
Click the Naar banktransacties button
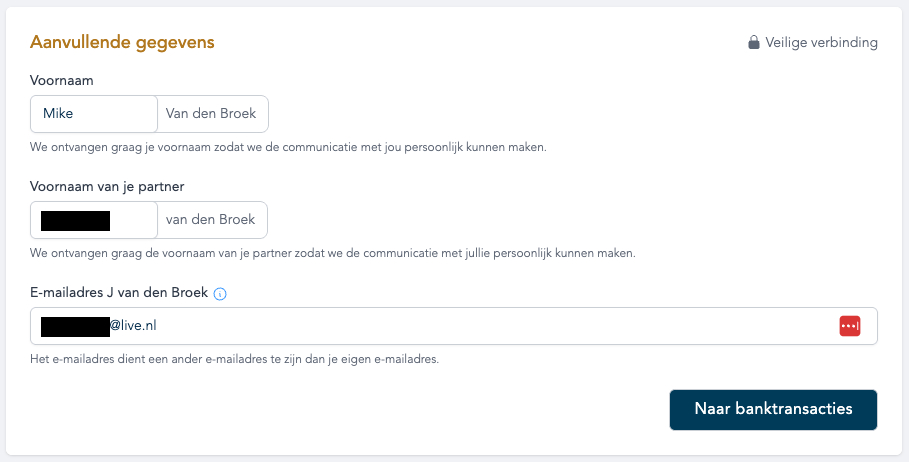pos(773,409)
